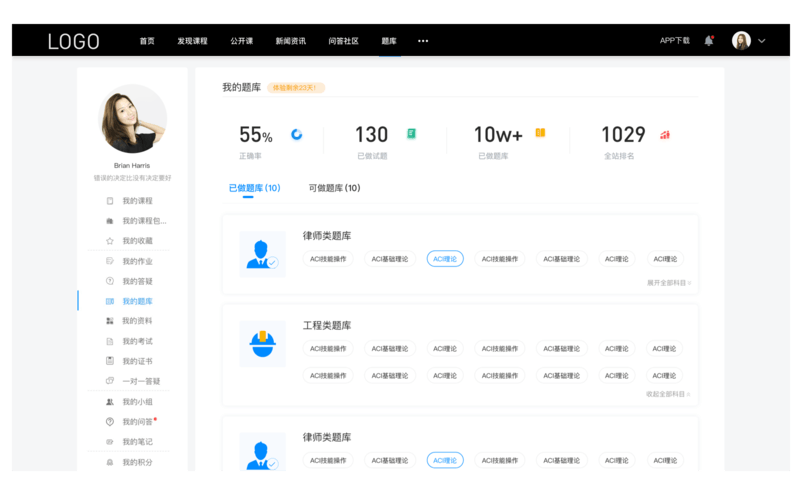Click the large profile photo of Brian Harris
The image size is (800, 495).
tap(132, 119)
